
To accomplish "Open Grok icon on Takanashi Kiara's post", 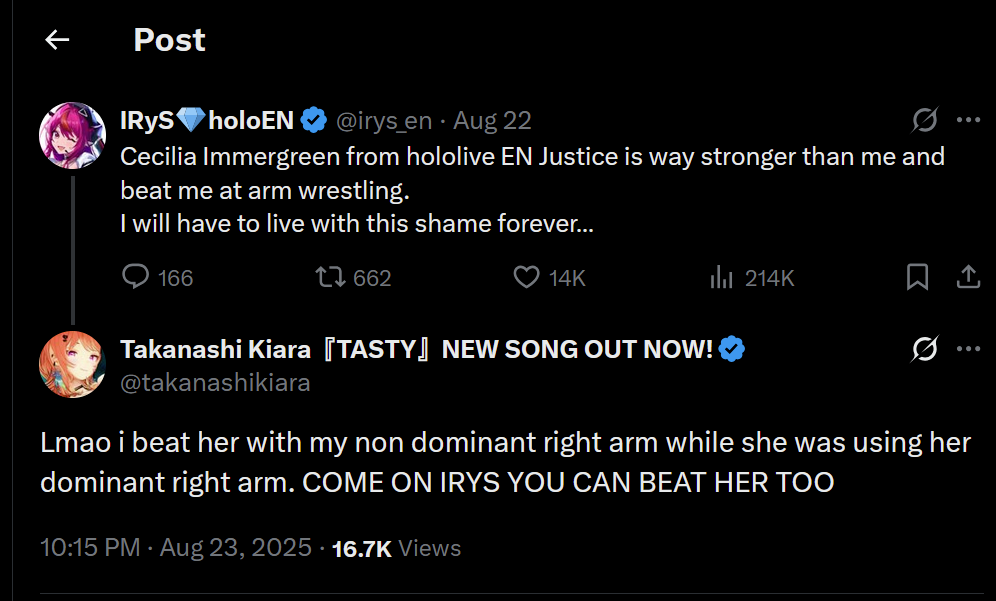I will (x=925, y=349).
